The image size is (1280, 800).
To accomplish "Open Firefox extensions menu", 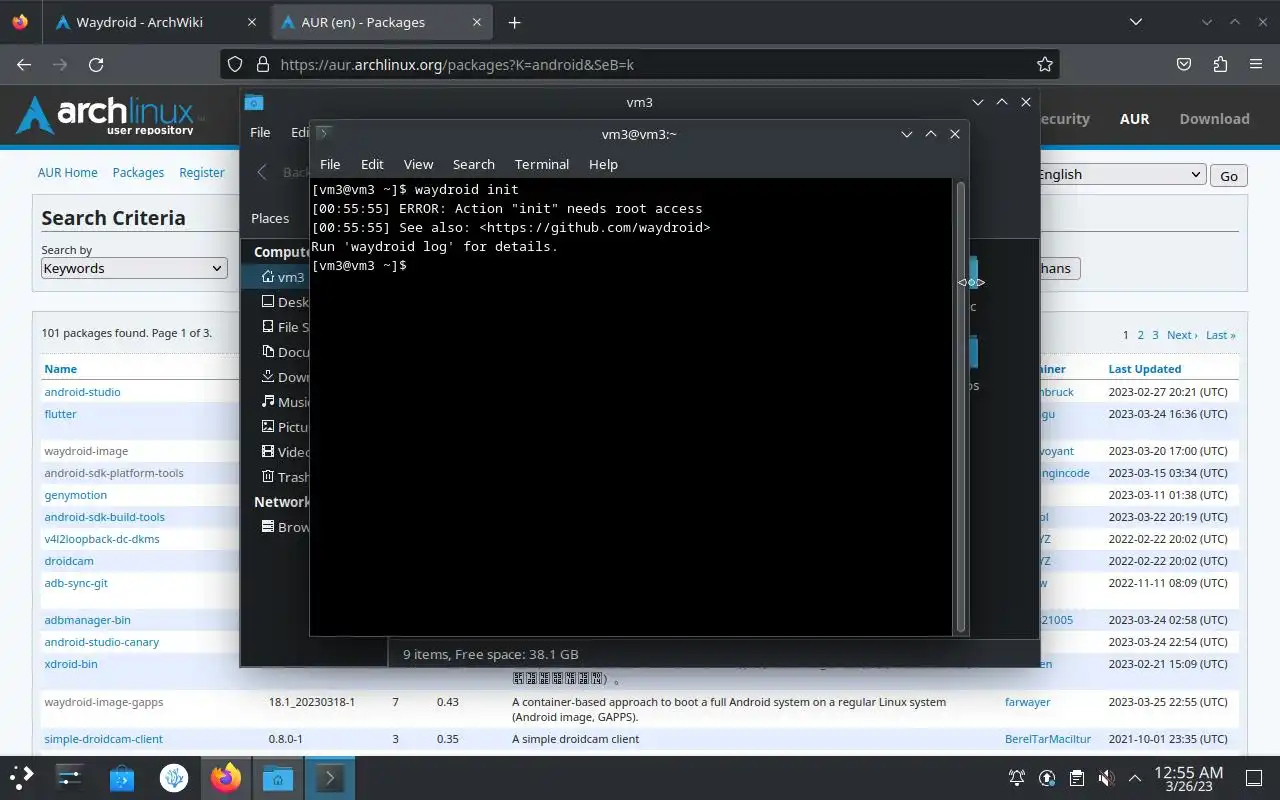I will tap(1220, 64).
